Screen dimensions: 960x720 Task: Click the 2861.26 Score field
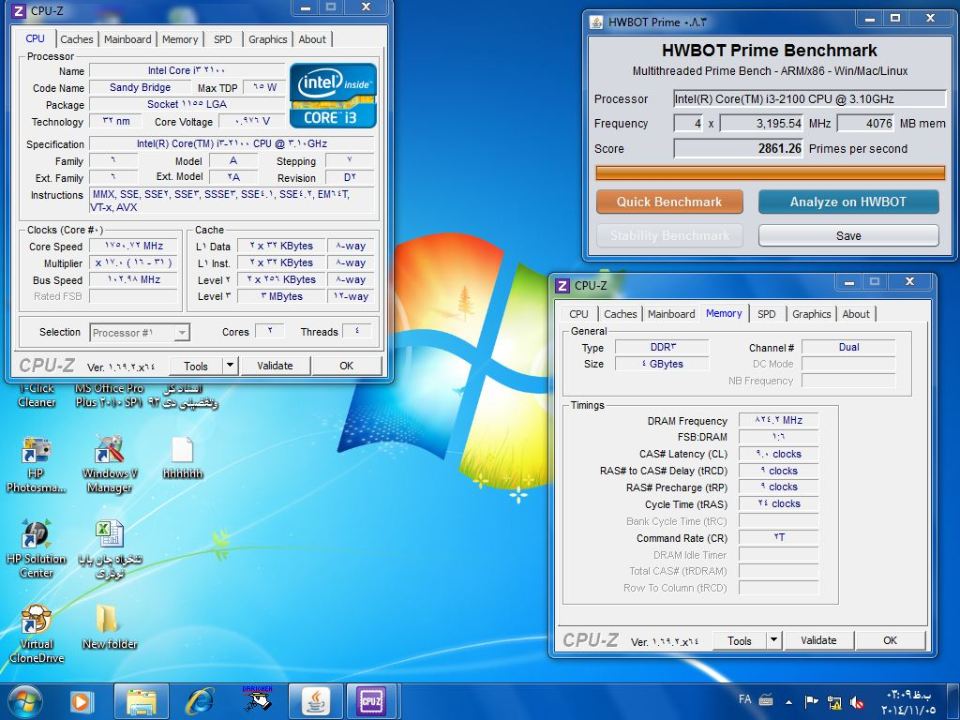tap(738, 148)
